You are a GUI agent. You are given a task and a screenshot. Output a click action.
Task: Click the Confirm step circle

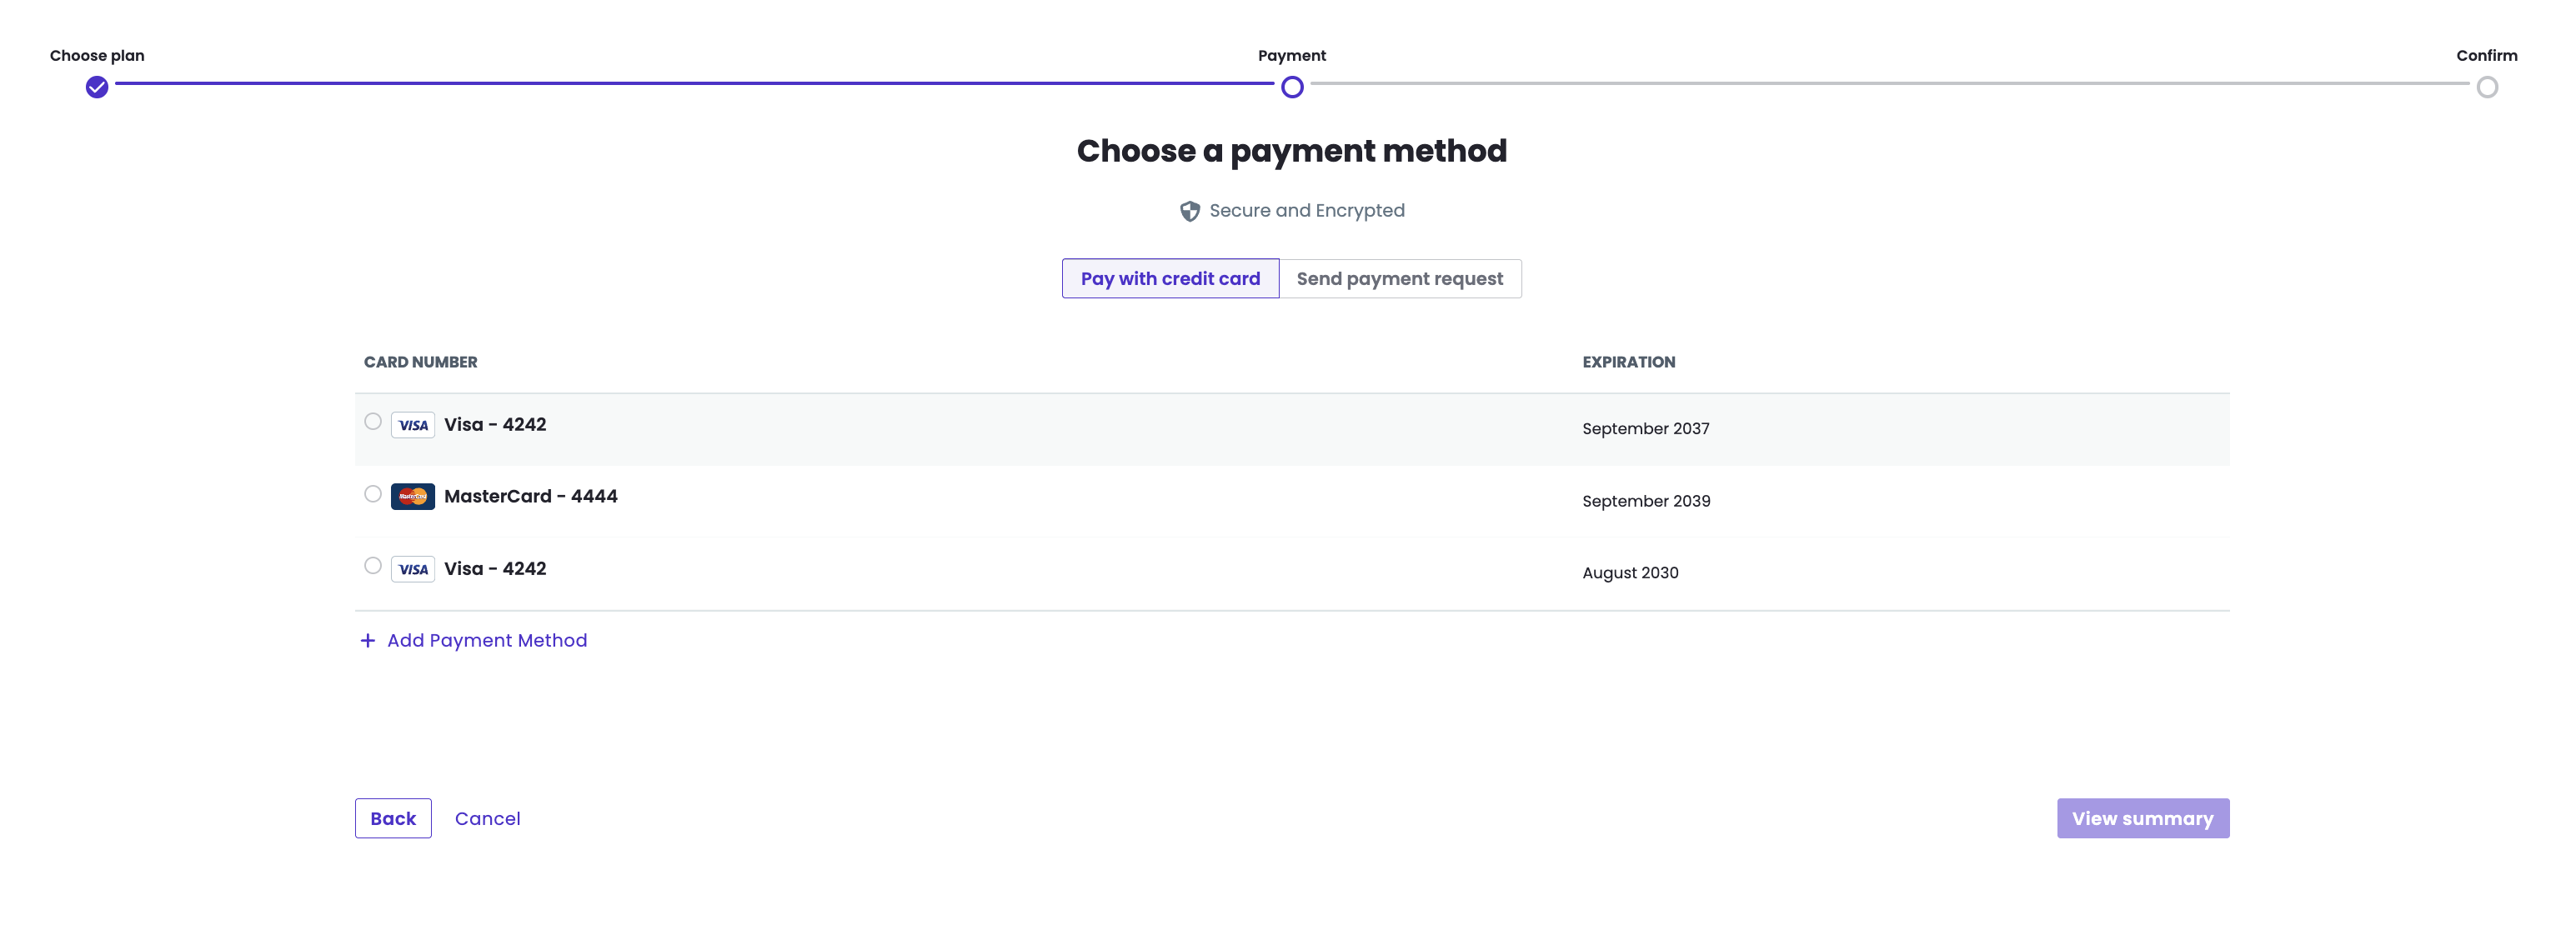pos(2488,87)
